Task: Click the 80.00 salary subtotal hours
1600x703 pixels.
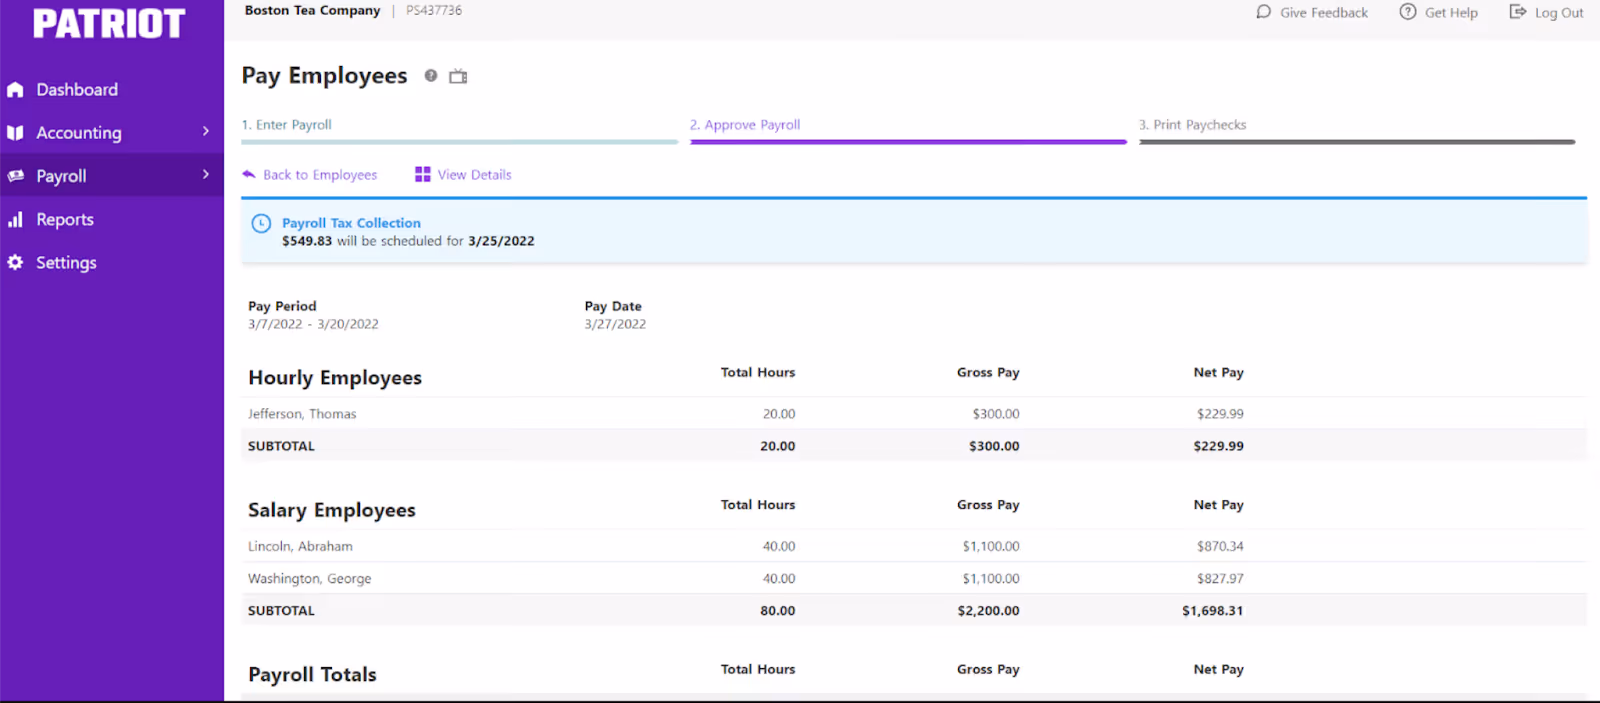Action: [777, 611]
